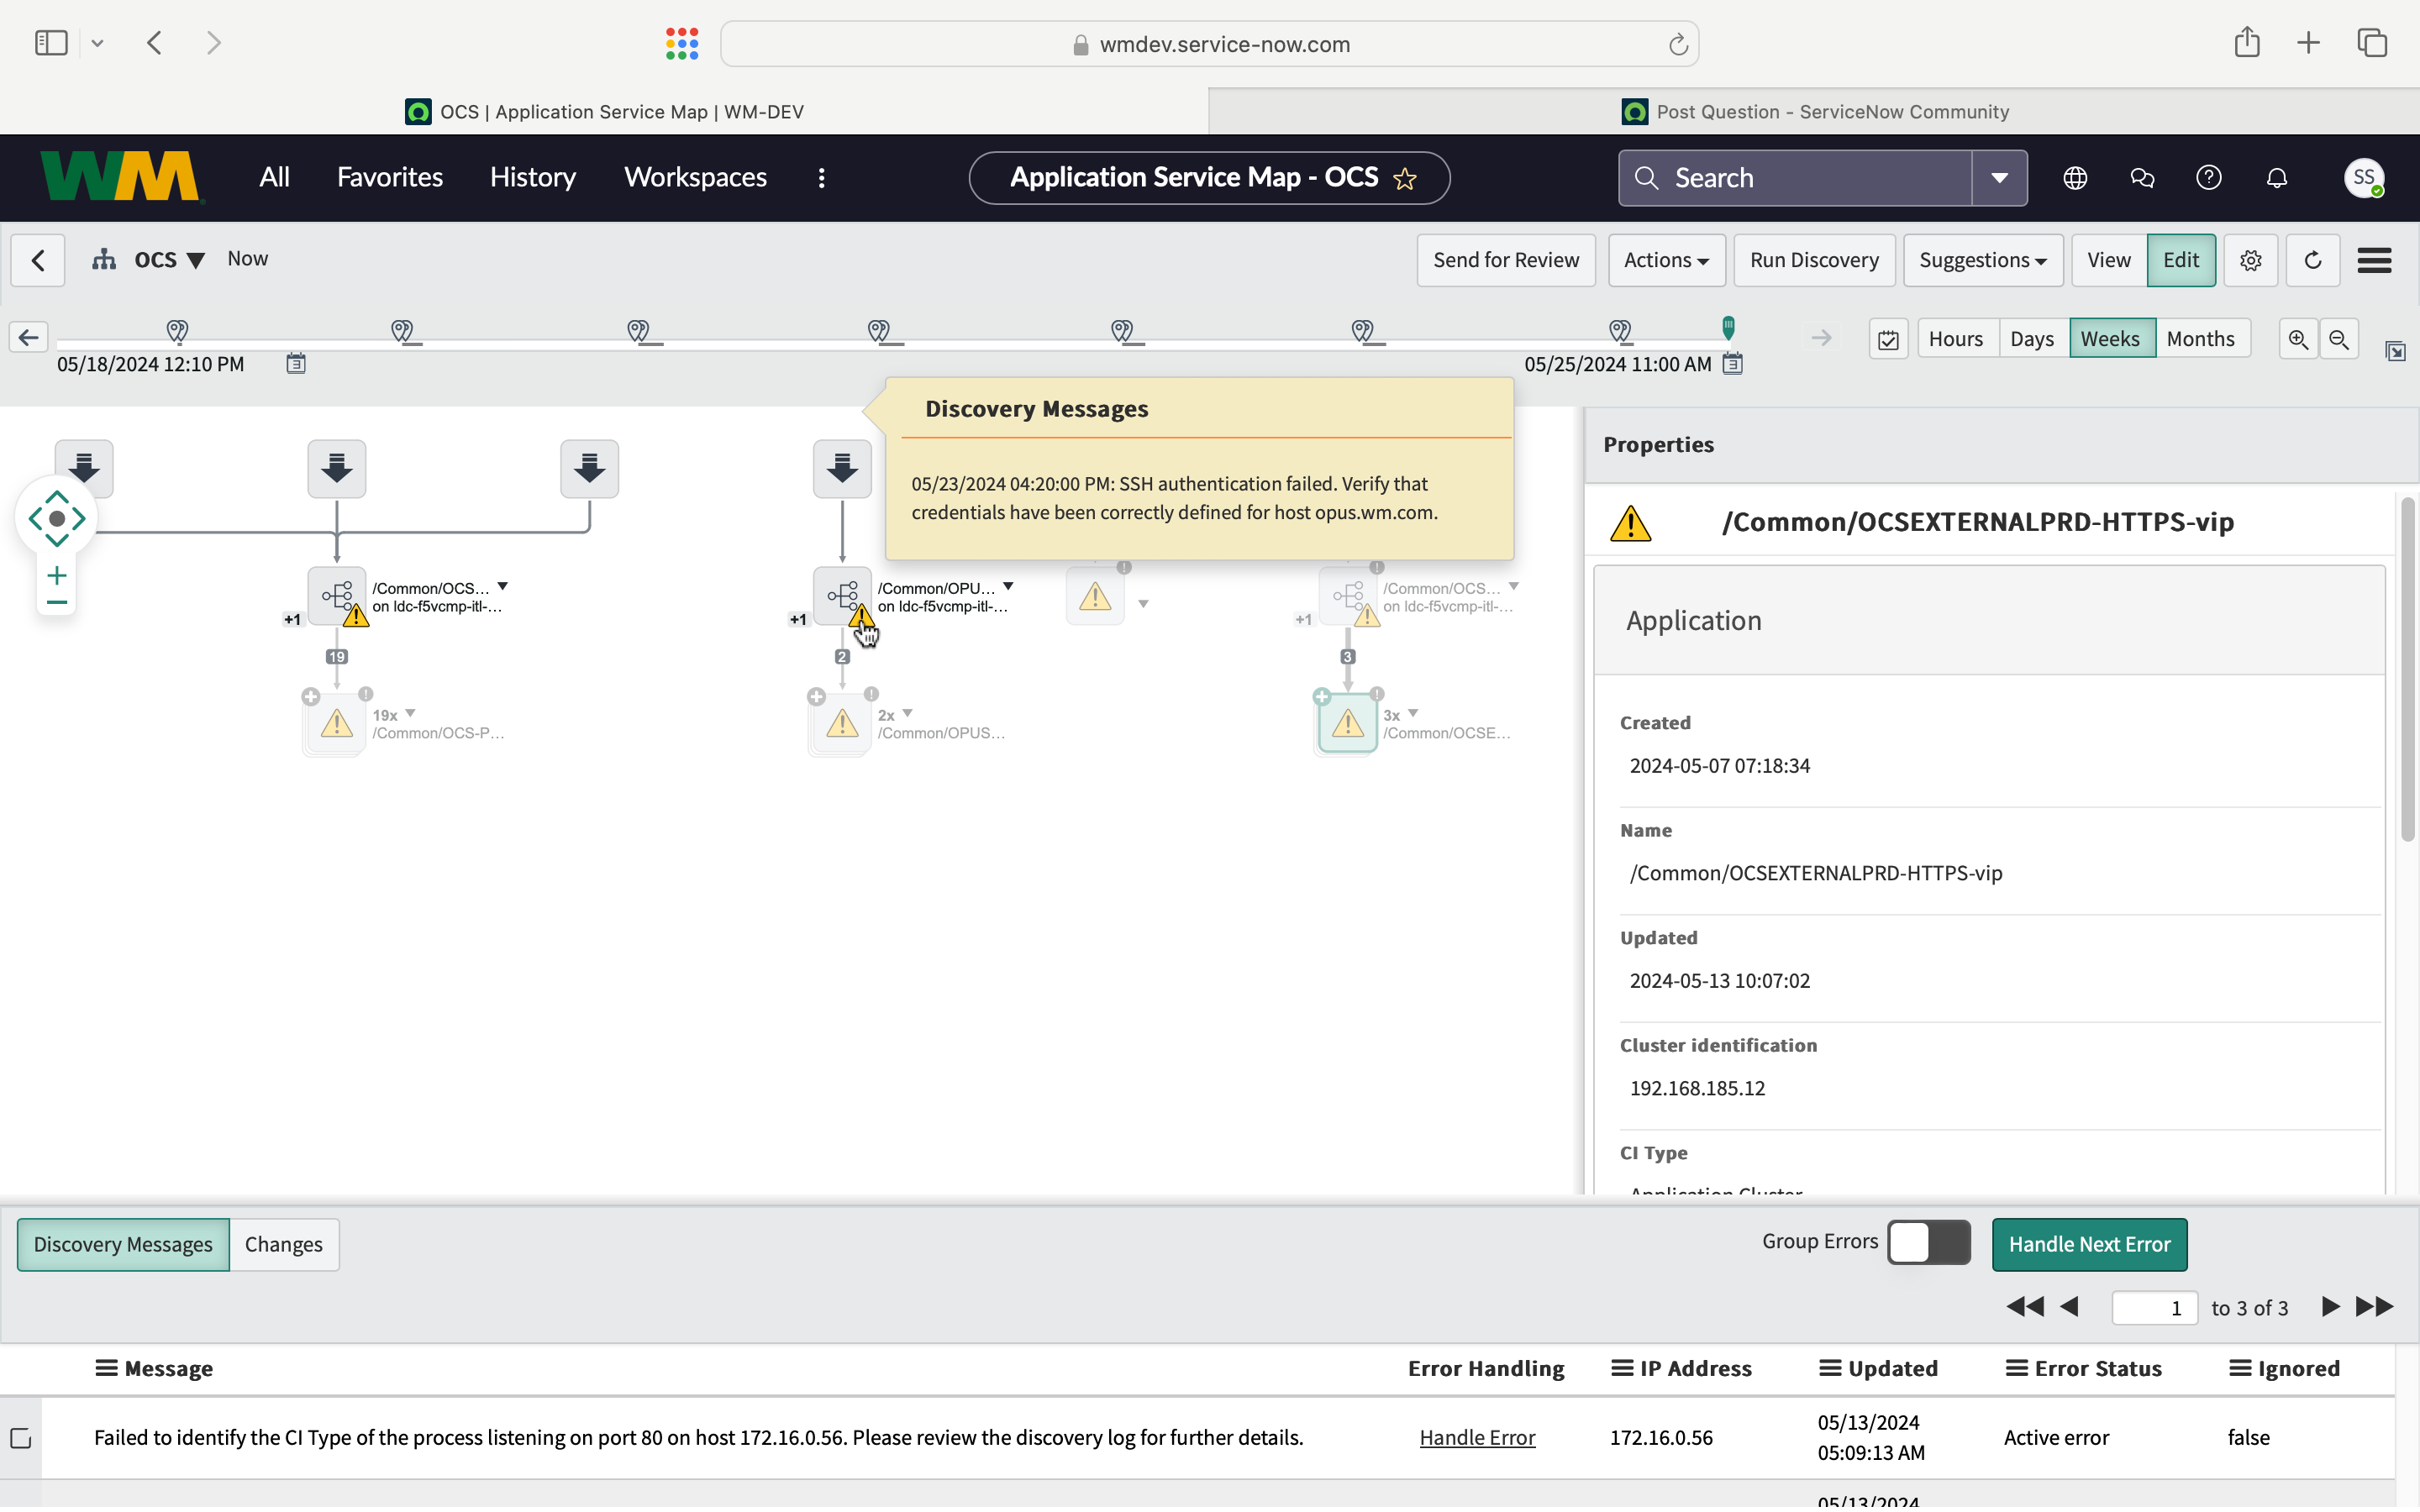Viewport: 2420px width, 1512px height.
Task: Open the colorful apps grid icon
Action: coord(682,43)
